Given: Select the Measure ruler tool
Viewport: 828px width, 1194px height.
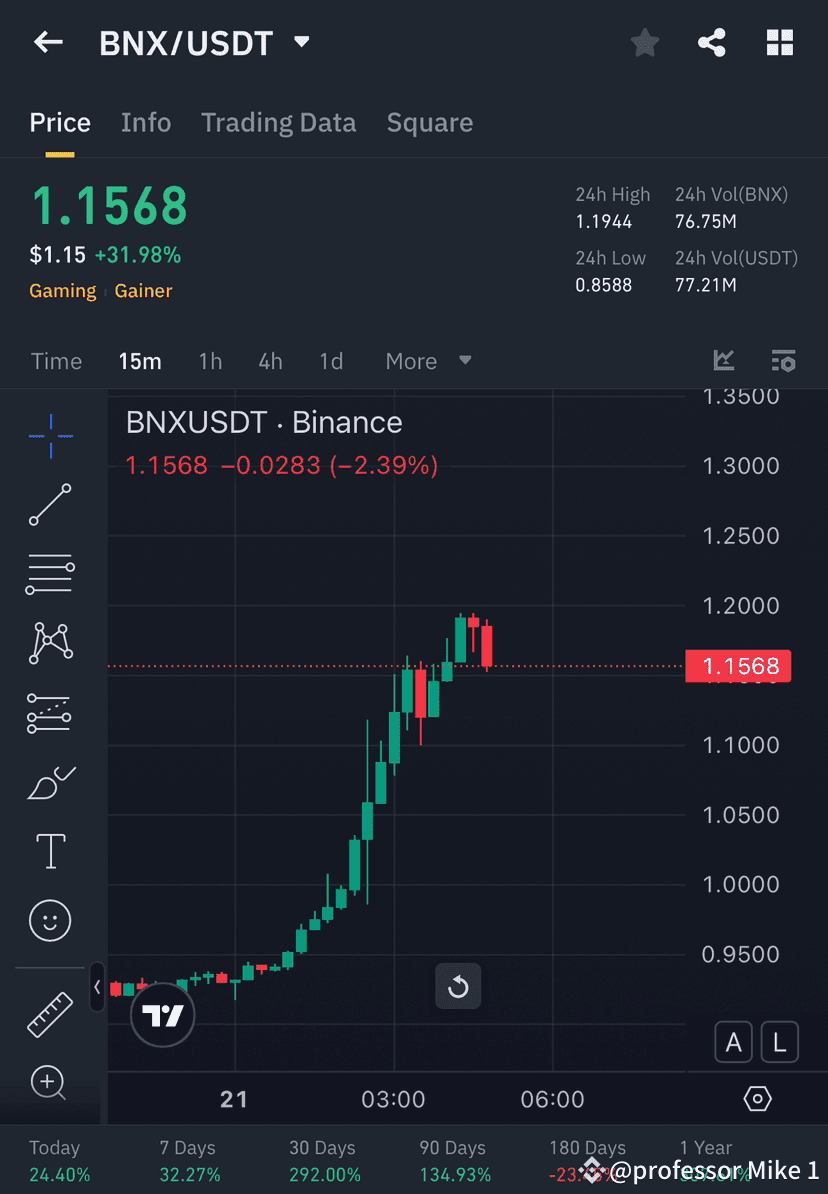Looking at the screenshot, I should 50,1013.
